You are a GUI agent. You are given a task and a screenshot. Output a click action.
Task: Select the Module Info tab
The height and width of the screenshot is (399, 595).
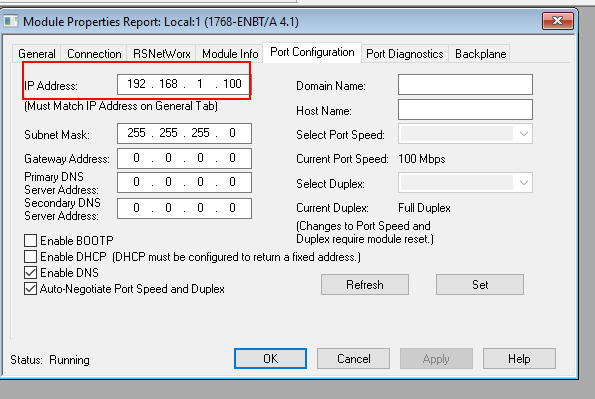pos(230,54)
